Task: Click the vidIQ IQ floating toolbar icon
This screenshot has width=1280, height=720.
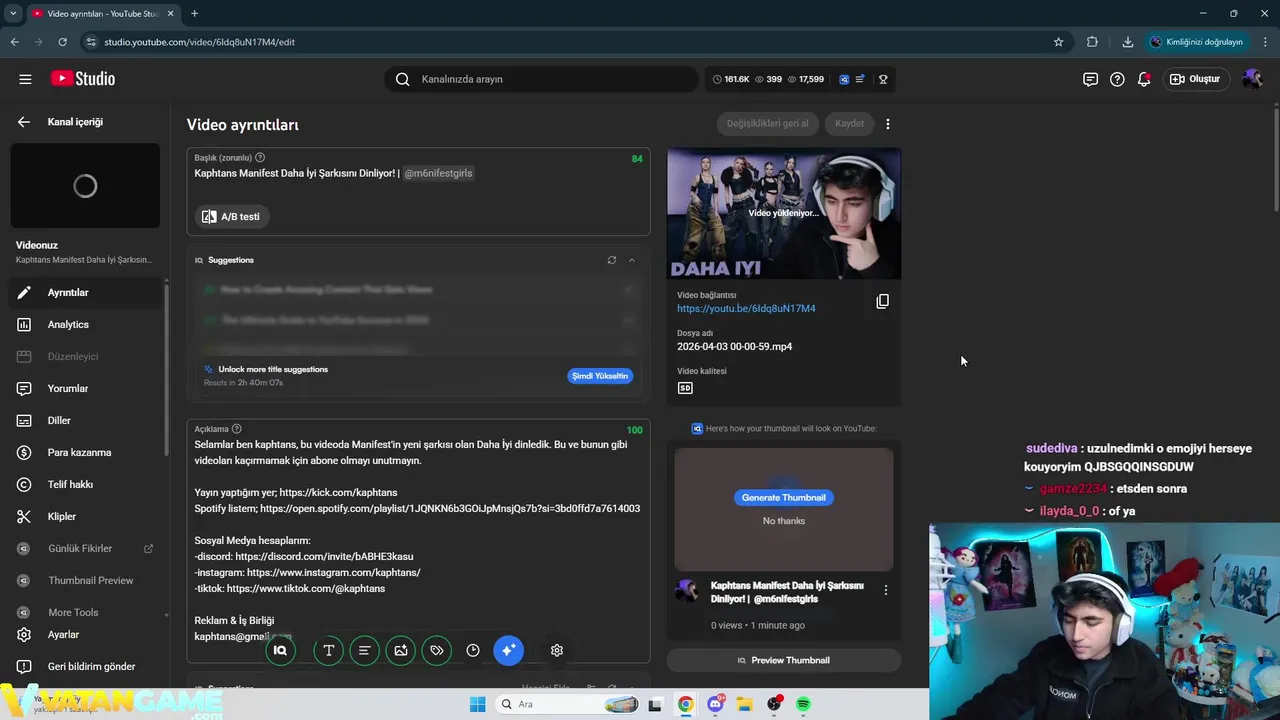Action: (x=280, y=651)
